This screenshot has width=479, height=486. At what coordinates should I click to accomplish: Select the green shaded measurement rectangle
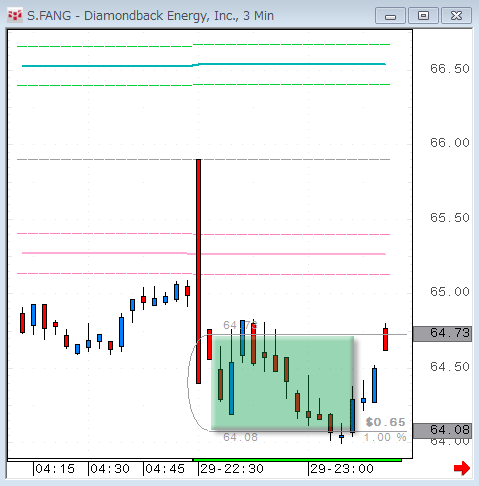pyautogui.click(x=282, y=383)
